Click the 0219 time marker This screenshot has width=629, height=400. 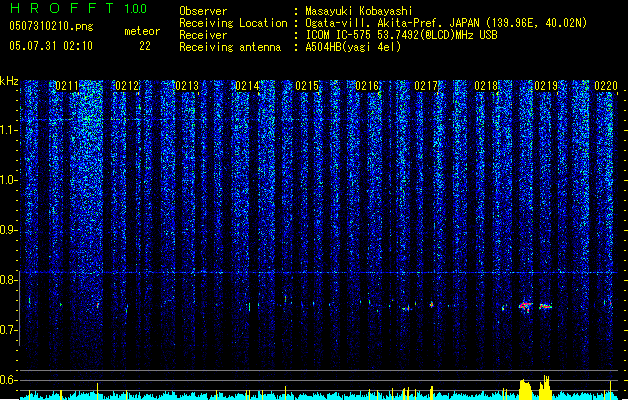pos(546,86)
